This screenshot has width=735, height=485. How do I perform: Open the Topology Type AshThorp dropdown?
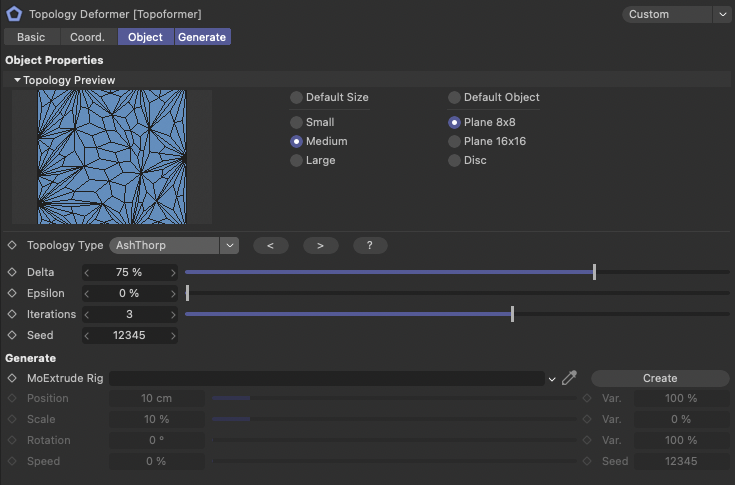tap(174, 245)
